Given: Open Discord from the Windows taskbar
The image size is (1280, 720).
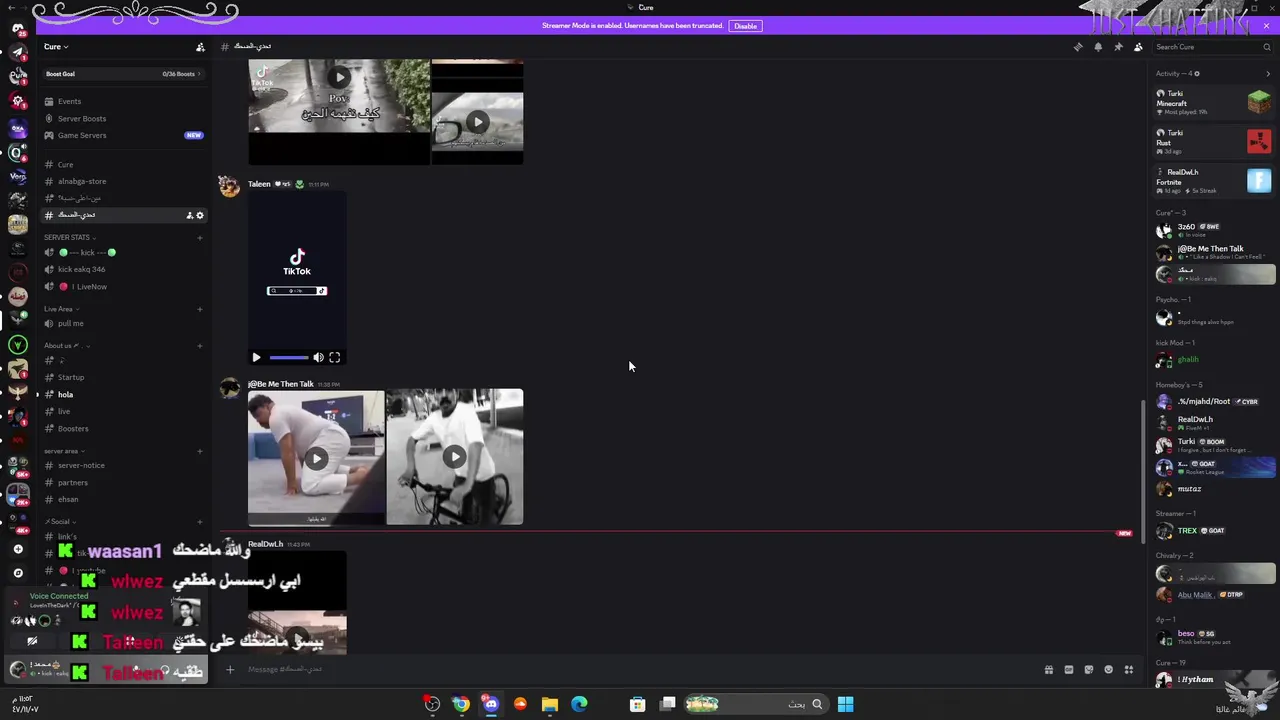Looking at the screenshot, I should [x=491, y=704].
